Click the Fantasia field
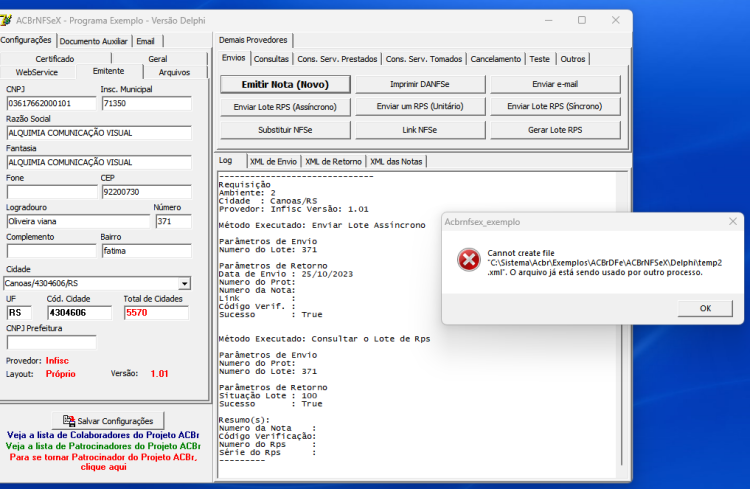Viewport: 750px width, 489px height. 99,162
